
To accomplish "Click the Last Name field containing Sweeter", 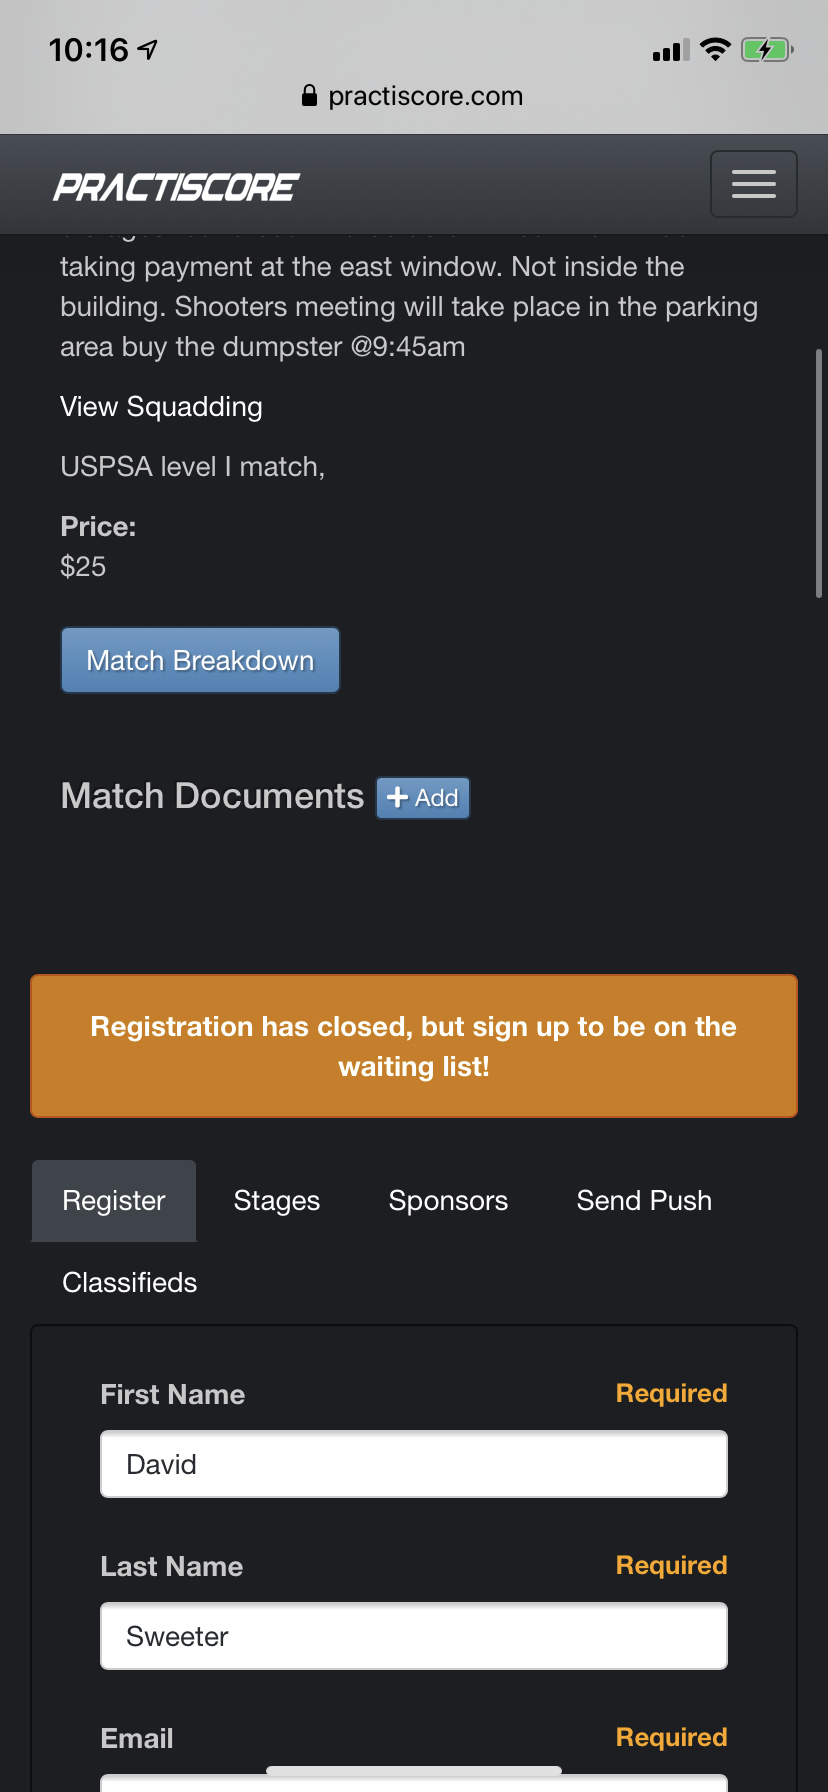I will pyautogui.click(x=413, y=1636).
